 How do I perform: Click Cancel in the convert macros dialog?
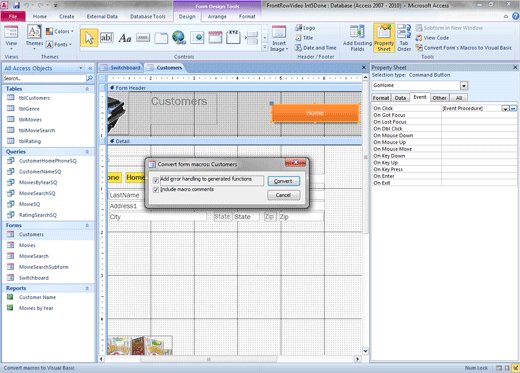284,195
